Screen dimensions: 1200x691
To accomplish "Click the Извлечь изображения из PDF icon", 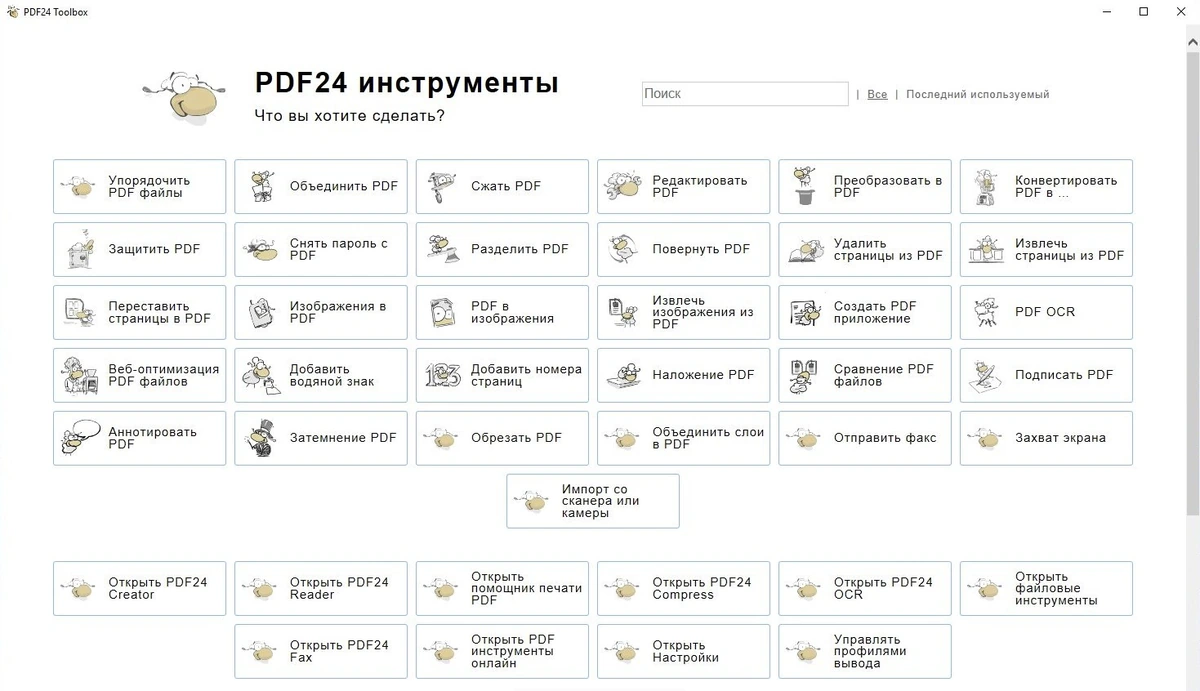I will (624, 313).
